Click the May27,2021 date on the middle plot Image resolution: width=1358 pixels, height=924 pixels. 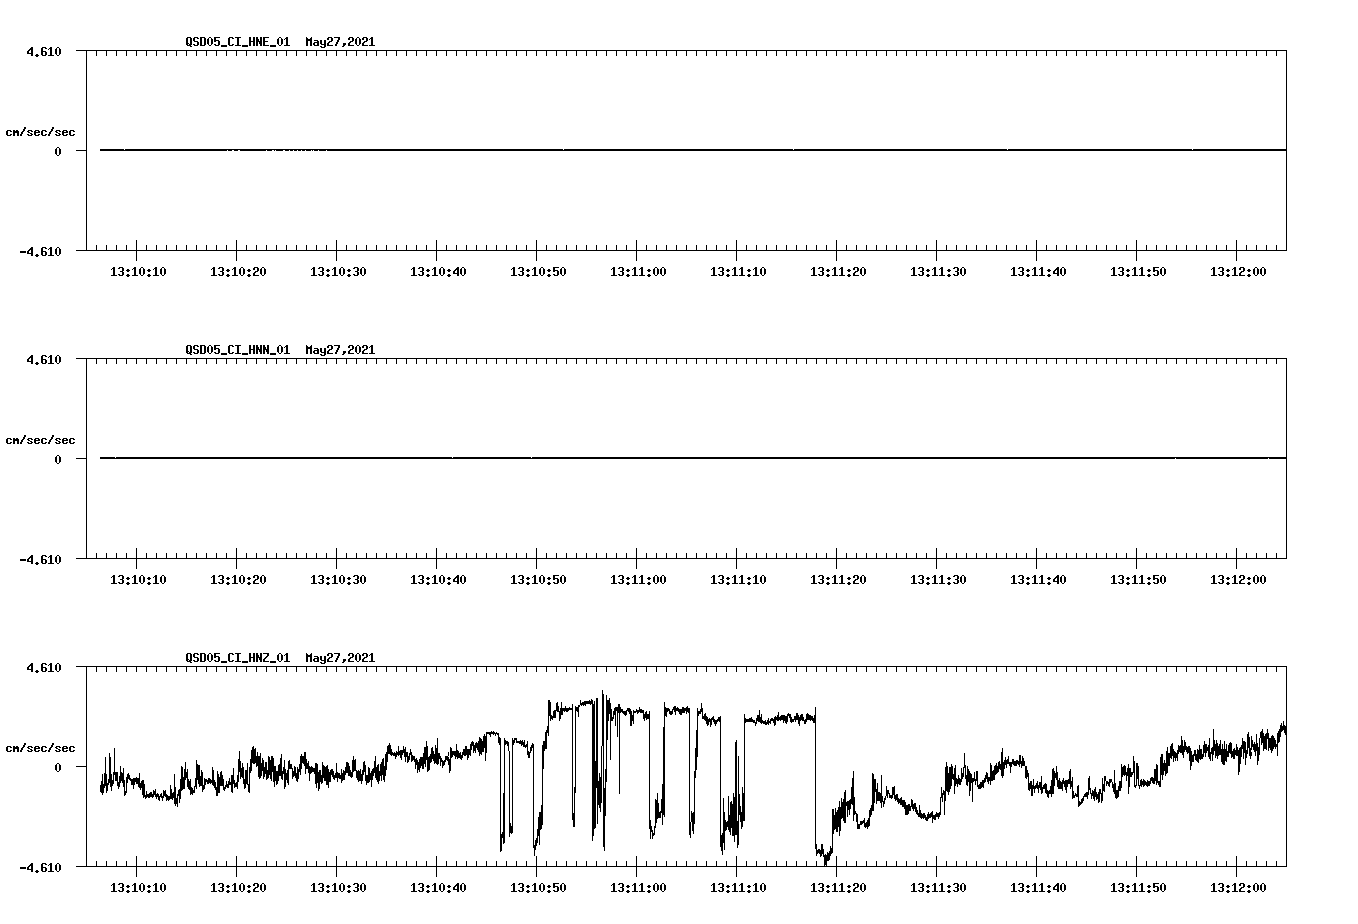point(340,350)
